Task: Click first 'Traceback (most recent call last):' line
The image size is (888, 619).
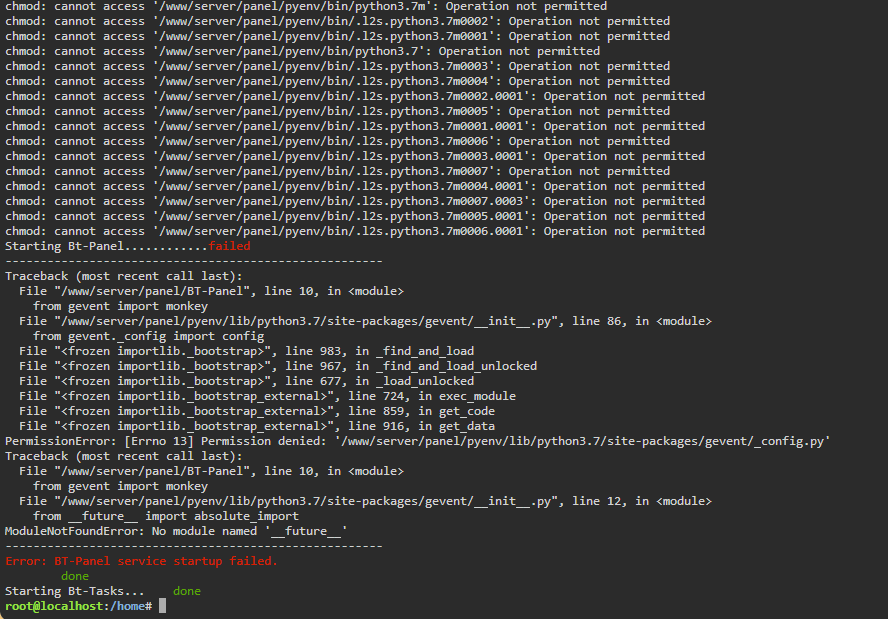Action: point(123,276)
